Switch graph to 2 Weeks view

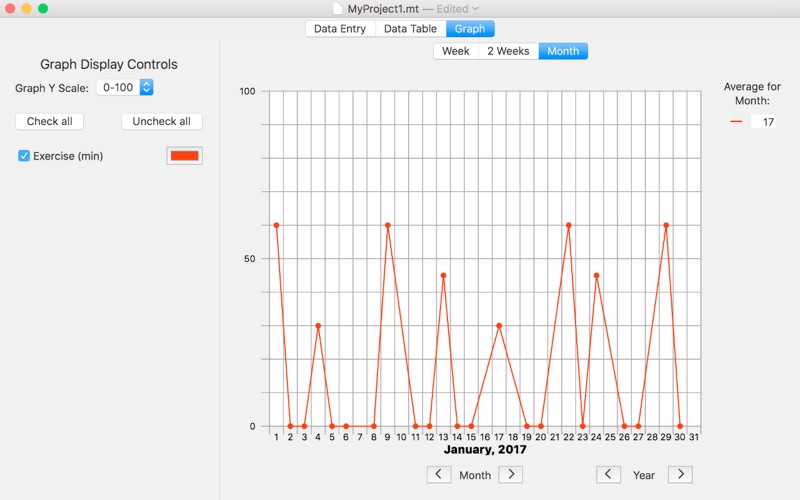508,51
